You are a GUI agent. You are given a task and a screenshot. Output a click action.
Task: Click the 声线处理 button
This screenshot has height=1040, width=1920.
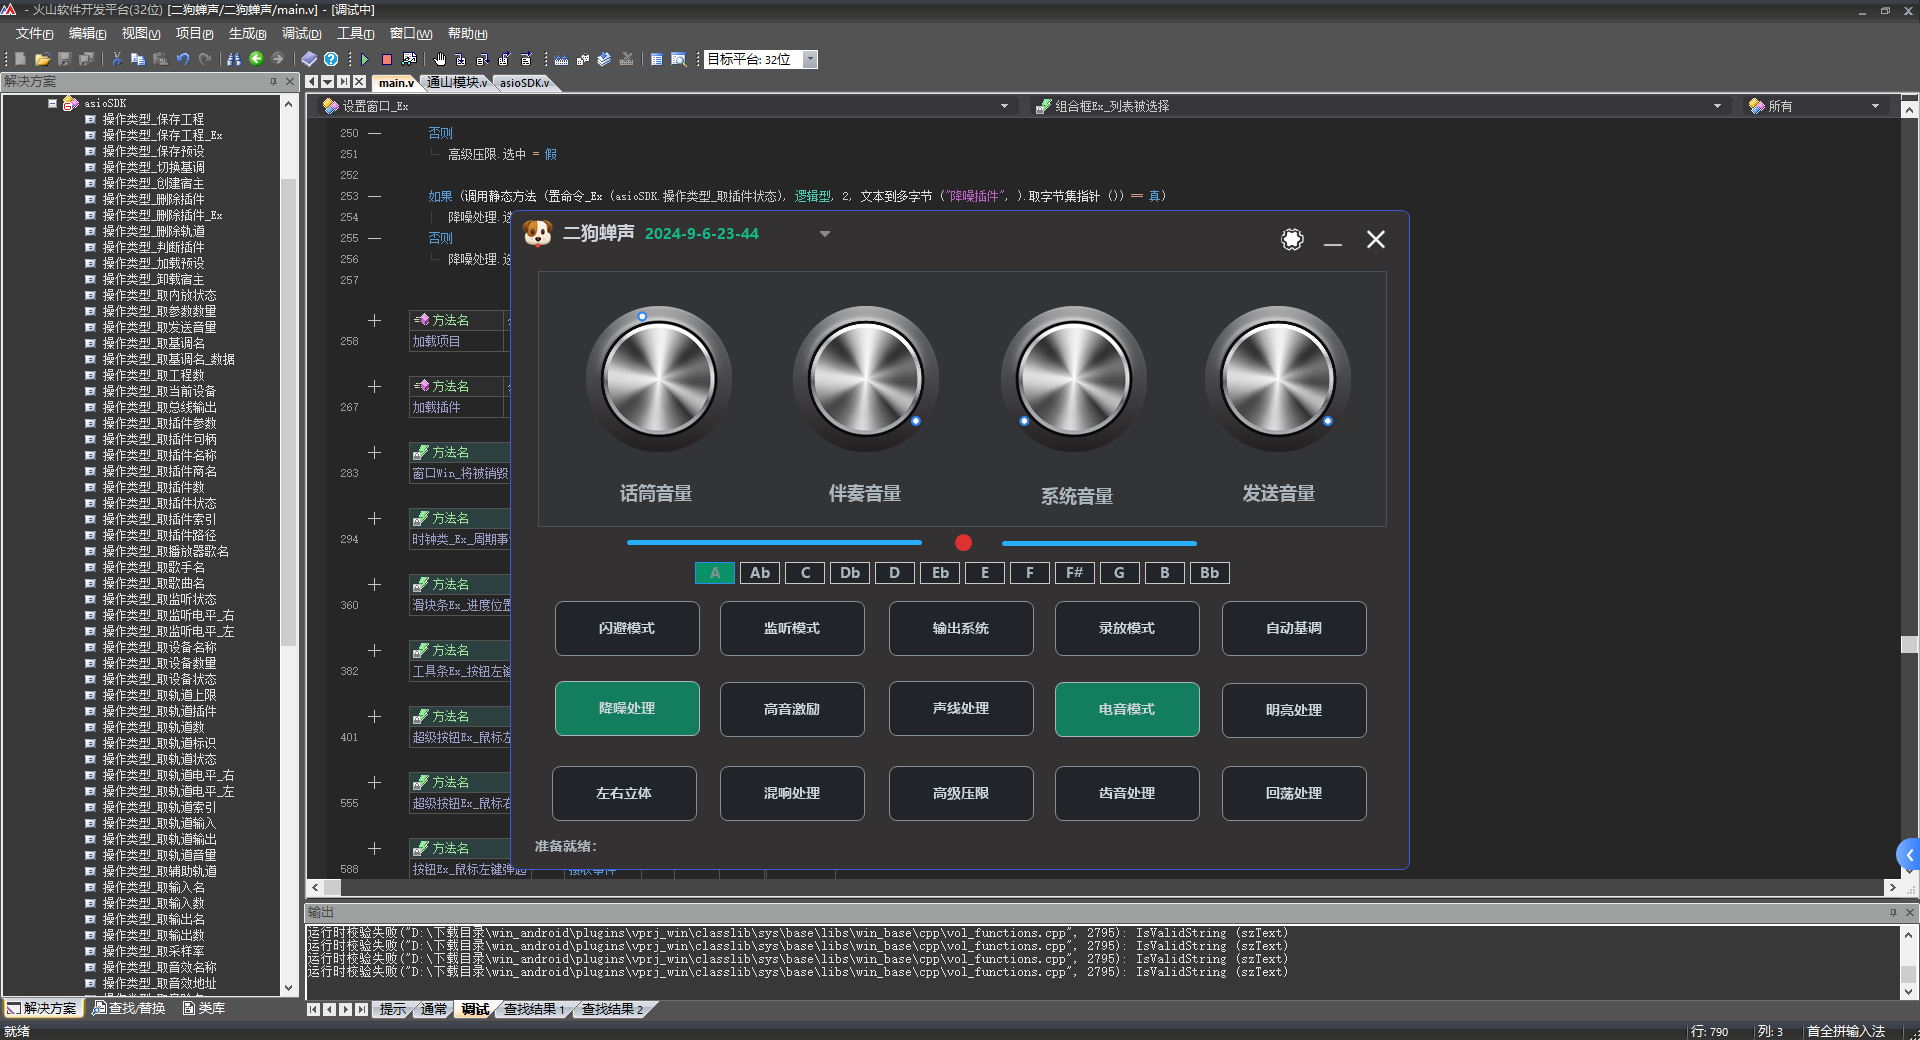(961, 708)
